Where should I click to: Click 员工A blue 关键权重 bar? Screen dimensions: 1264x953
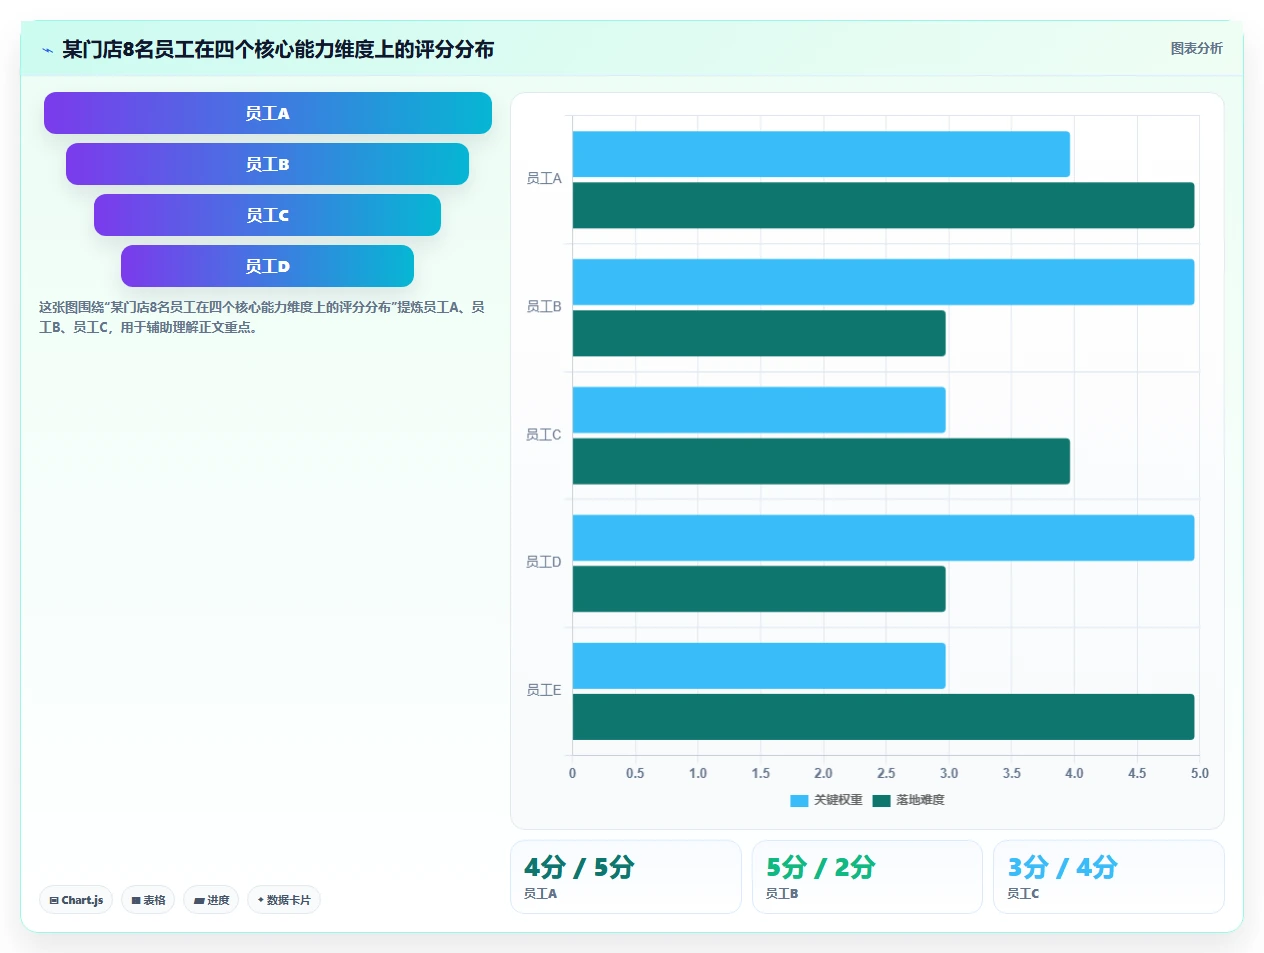[821, 154]
